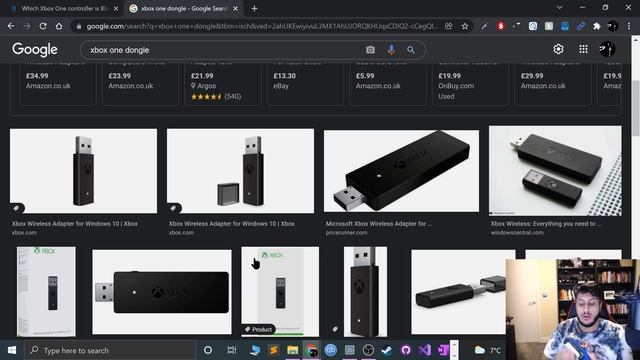This screenshot has height=360, width=640.
Task: Open Steam from the taskbar
Action: 387,350
